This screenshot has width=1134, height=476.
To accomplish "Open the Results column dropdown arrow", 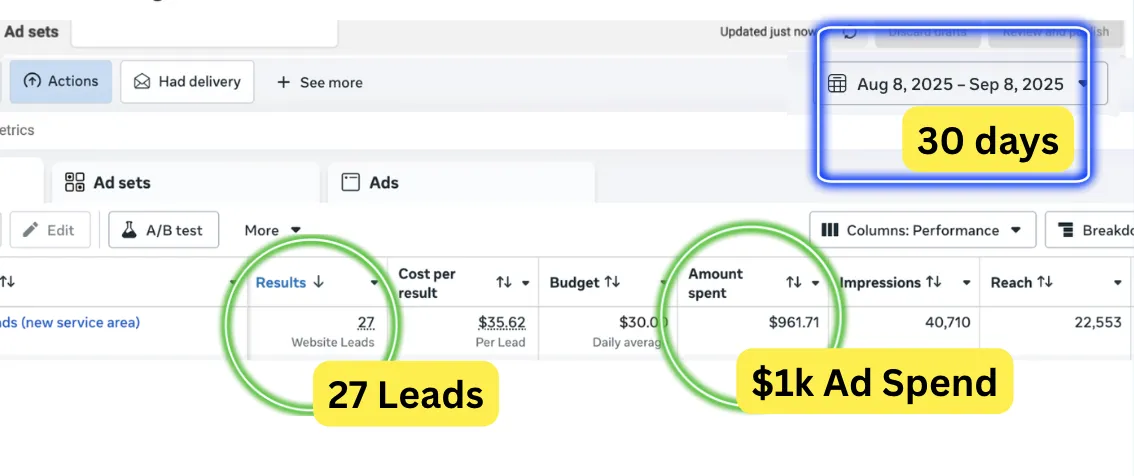I will pos(375,283).
